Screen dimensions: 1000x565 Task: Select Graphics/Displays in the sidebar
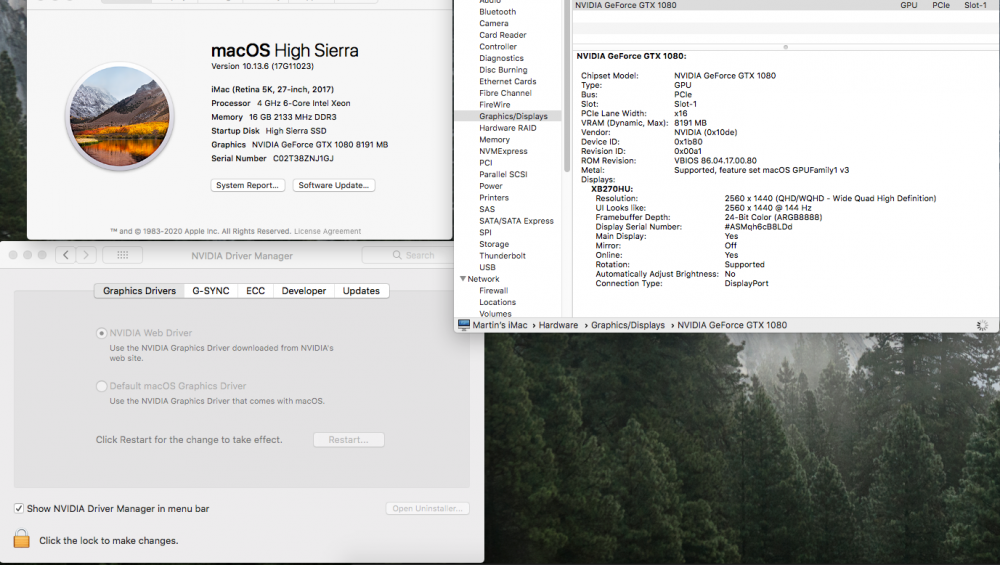(508, 116)
